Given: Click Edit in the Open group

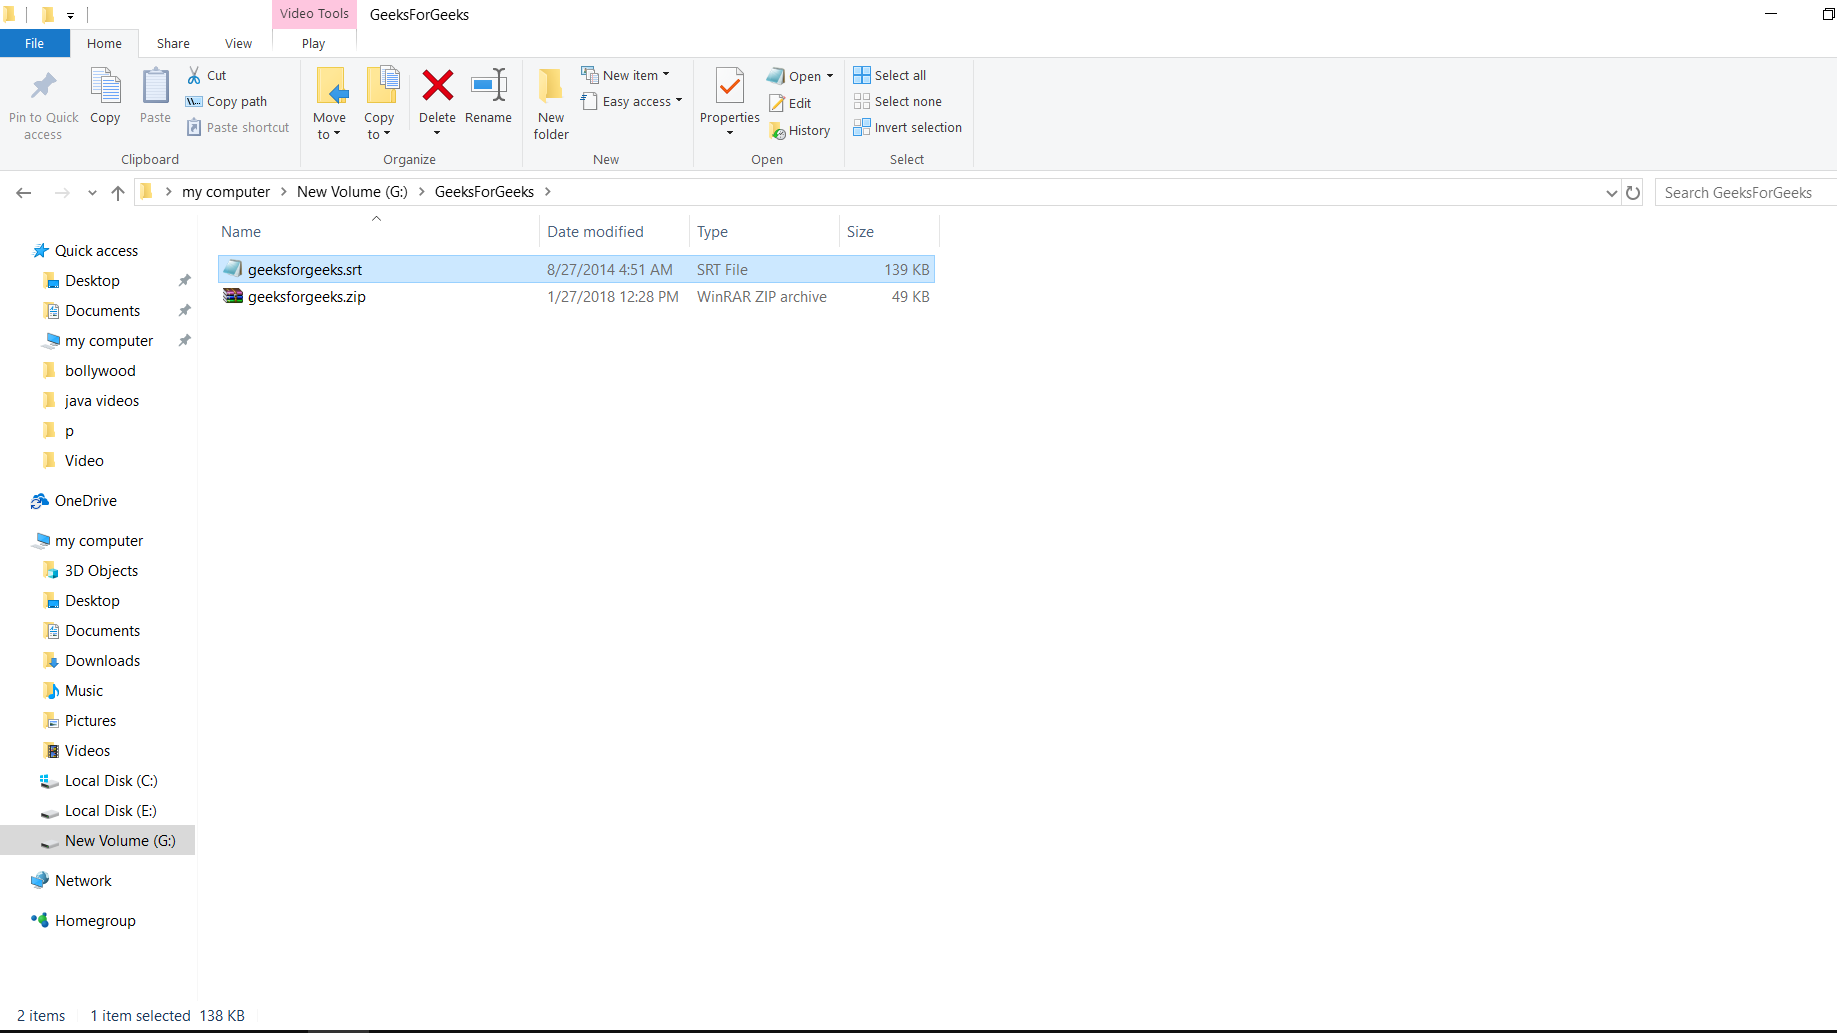Looking at the screenshot, I should [790, 103].
